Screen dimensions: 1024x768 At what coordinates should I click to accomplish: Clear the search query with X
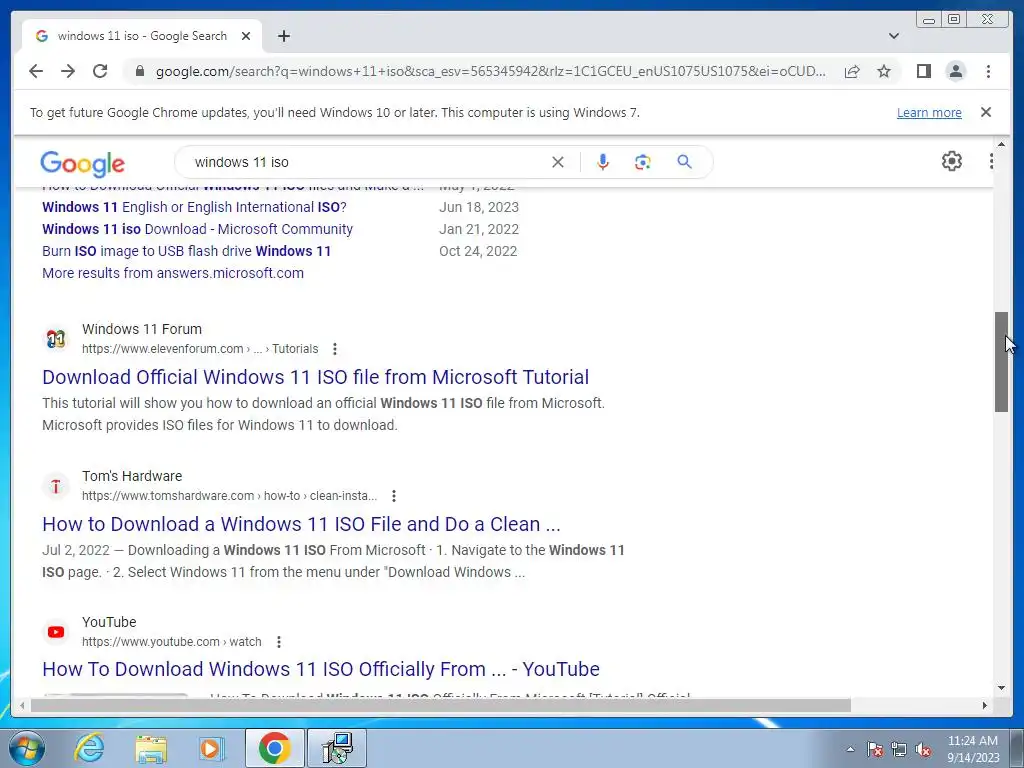point(558,162)
